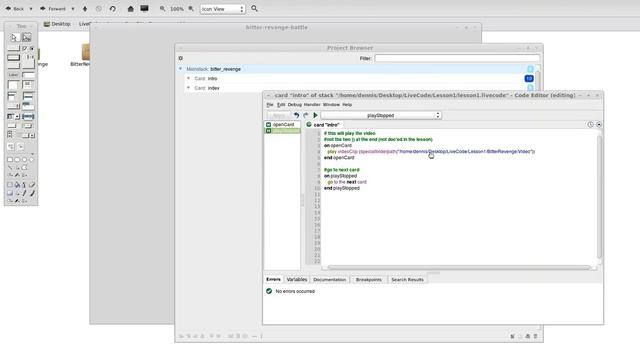640x360 pixels.
Task: Select the openCard handler in list
Action: pos(282,124)
